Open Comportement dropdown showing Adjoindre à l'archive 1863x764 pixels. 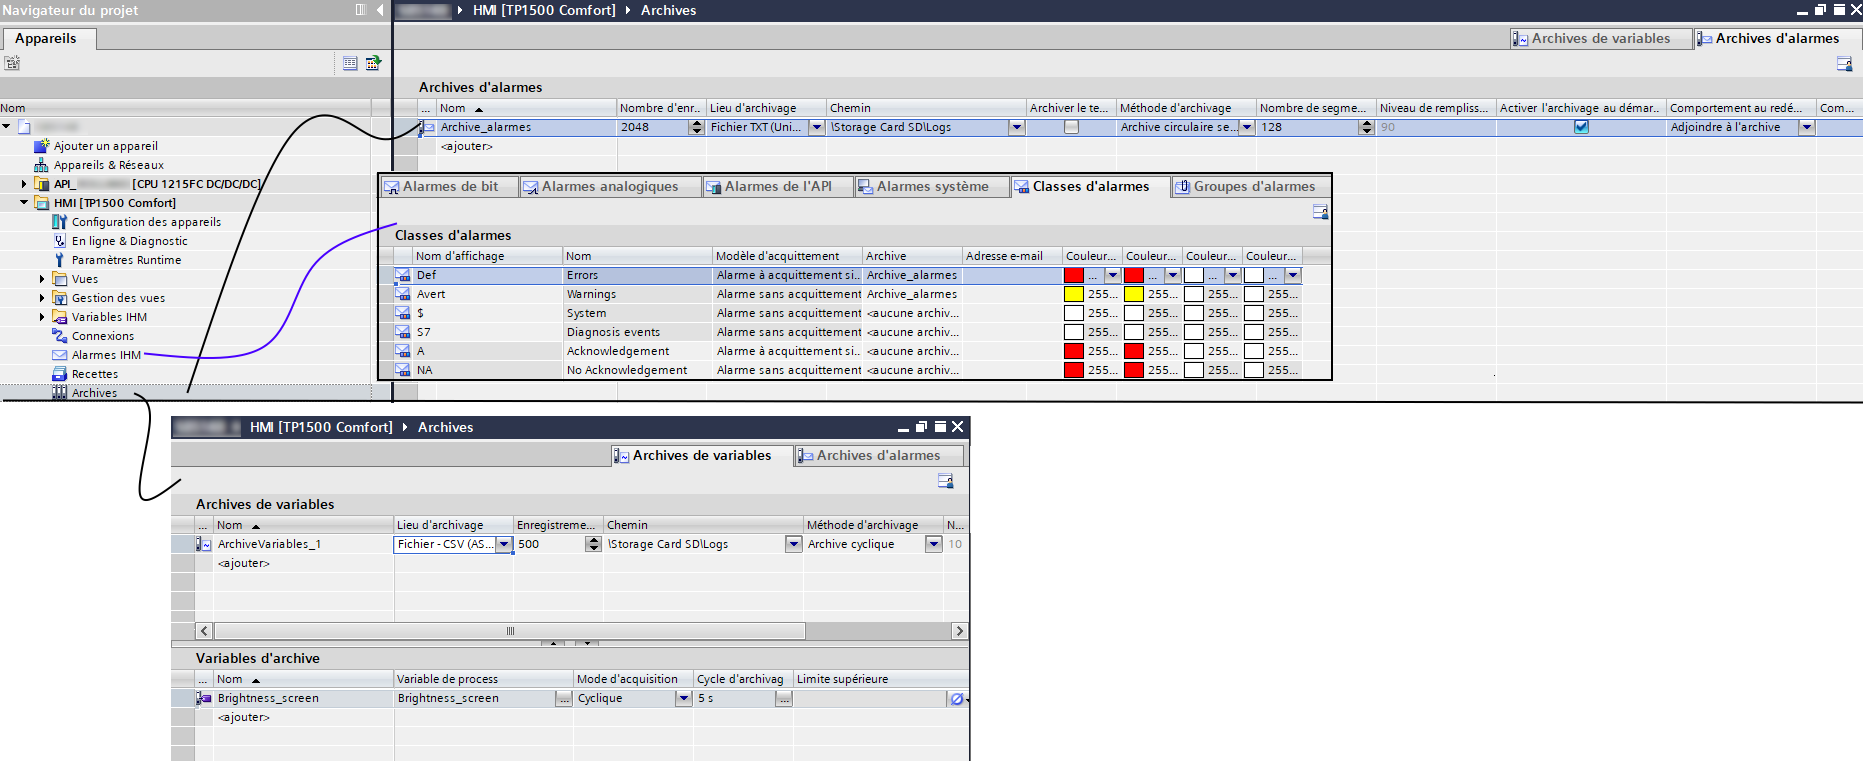point(1807,127)
